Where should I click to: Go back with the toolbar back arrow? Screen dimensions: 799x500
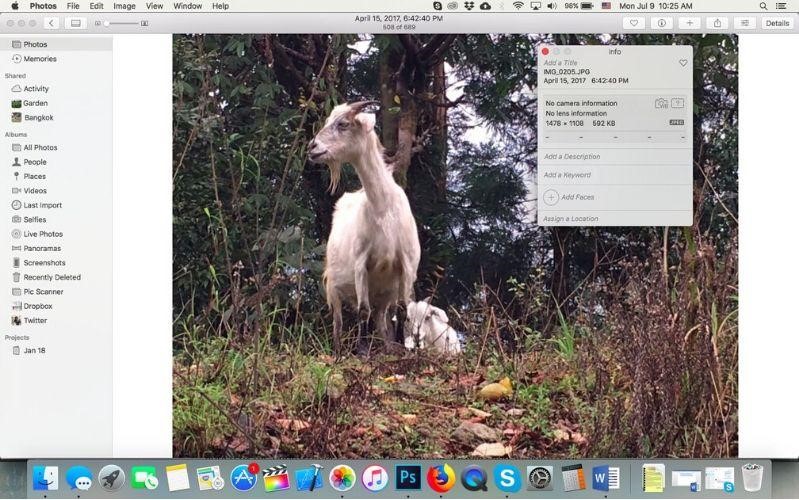[x=51, y=23]
